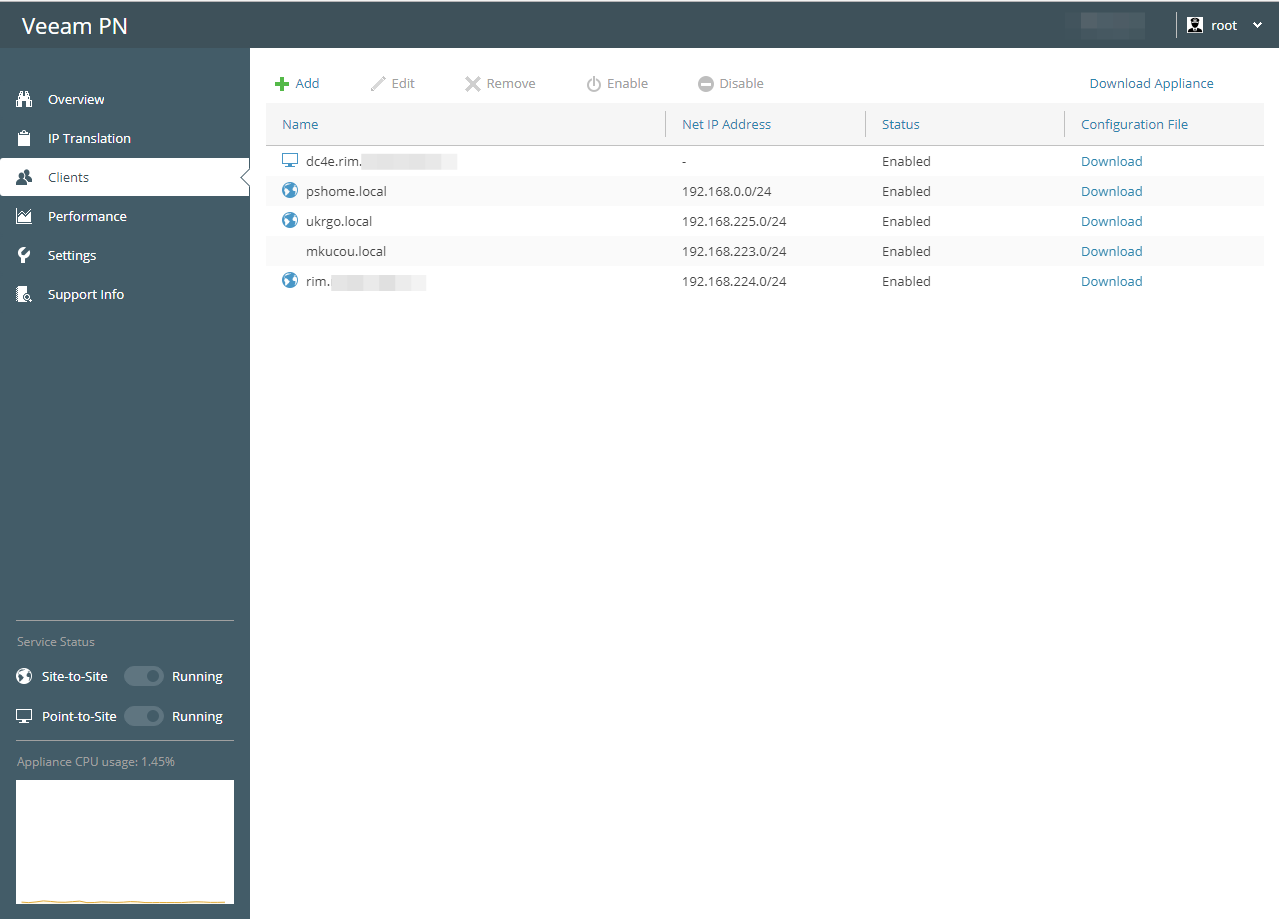Click the green plus Add icon
Image resolution: width=1279 pixels, height=919 pixels.
tap(282, 84)
